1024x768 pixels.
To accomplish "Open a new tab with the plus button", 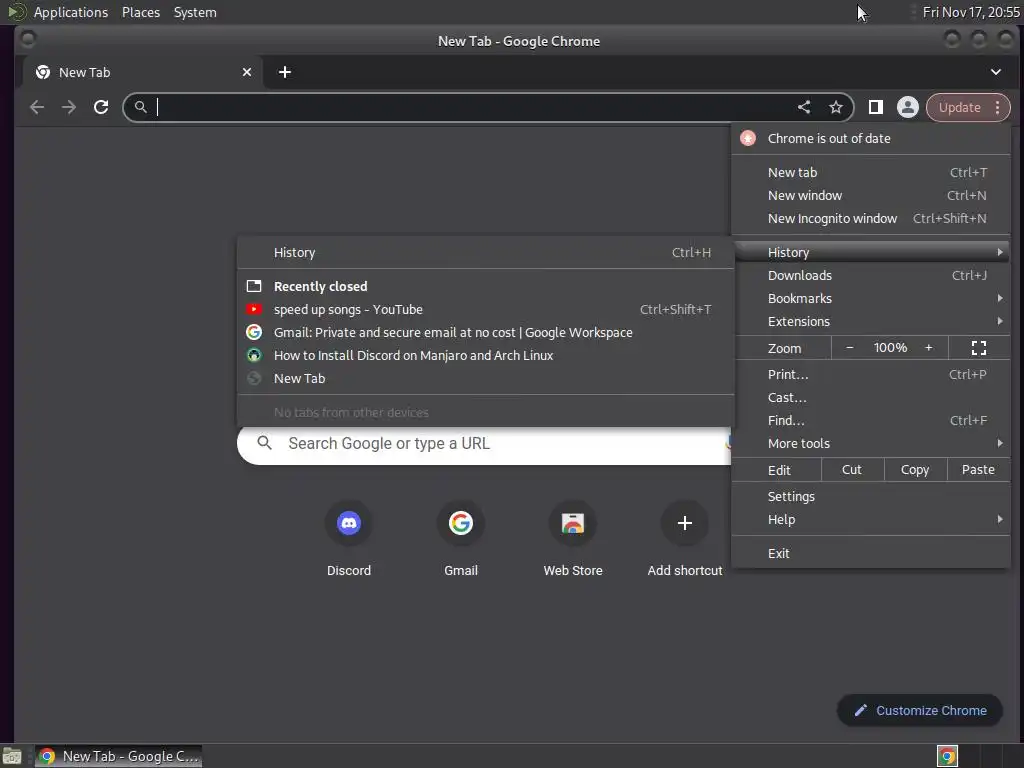I will (x=285, y=72).
